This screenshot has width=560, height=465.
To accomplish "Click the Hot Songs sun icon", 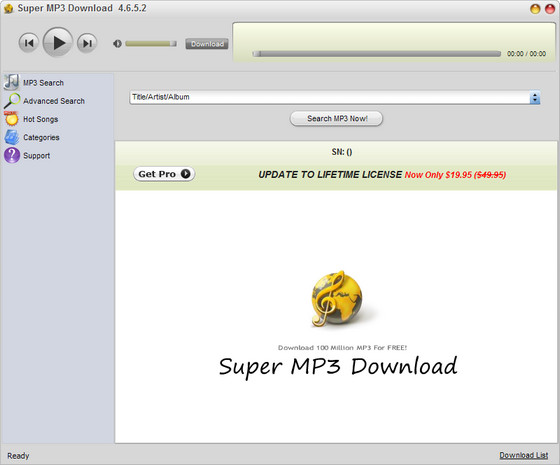I will tap(11, 119).
